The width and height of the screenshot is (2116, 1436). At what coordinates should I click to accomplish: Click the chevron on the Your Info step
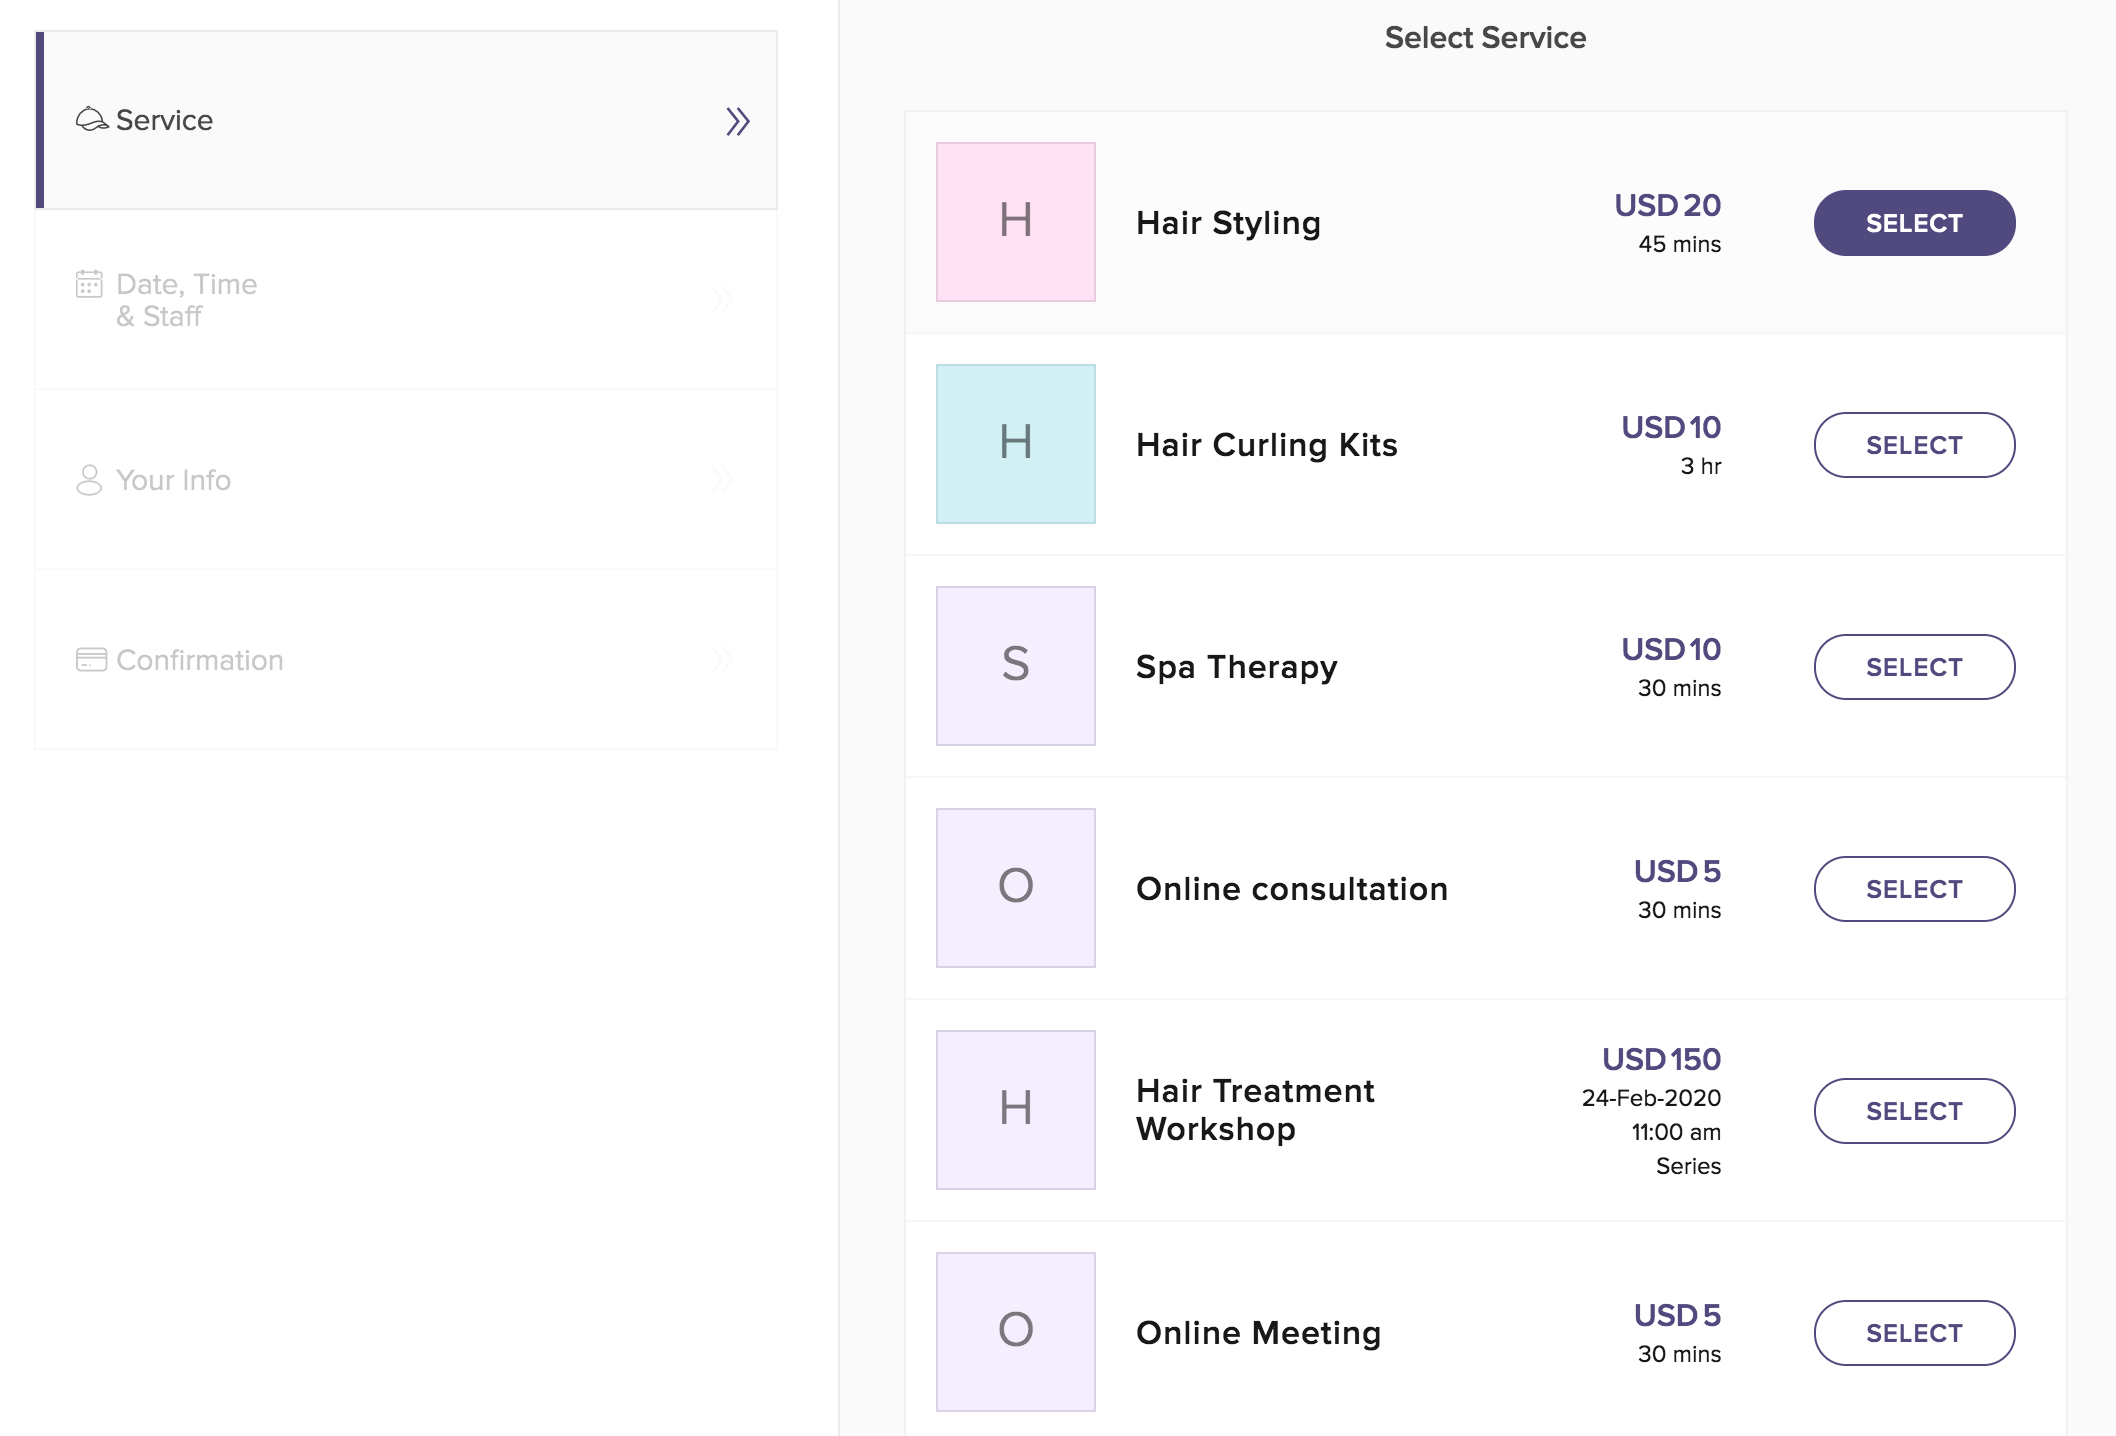click(722, 480)
